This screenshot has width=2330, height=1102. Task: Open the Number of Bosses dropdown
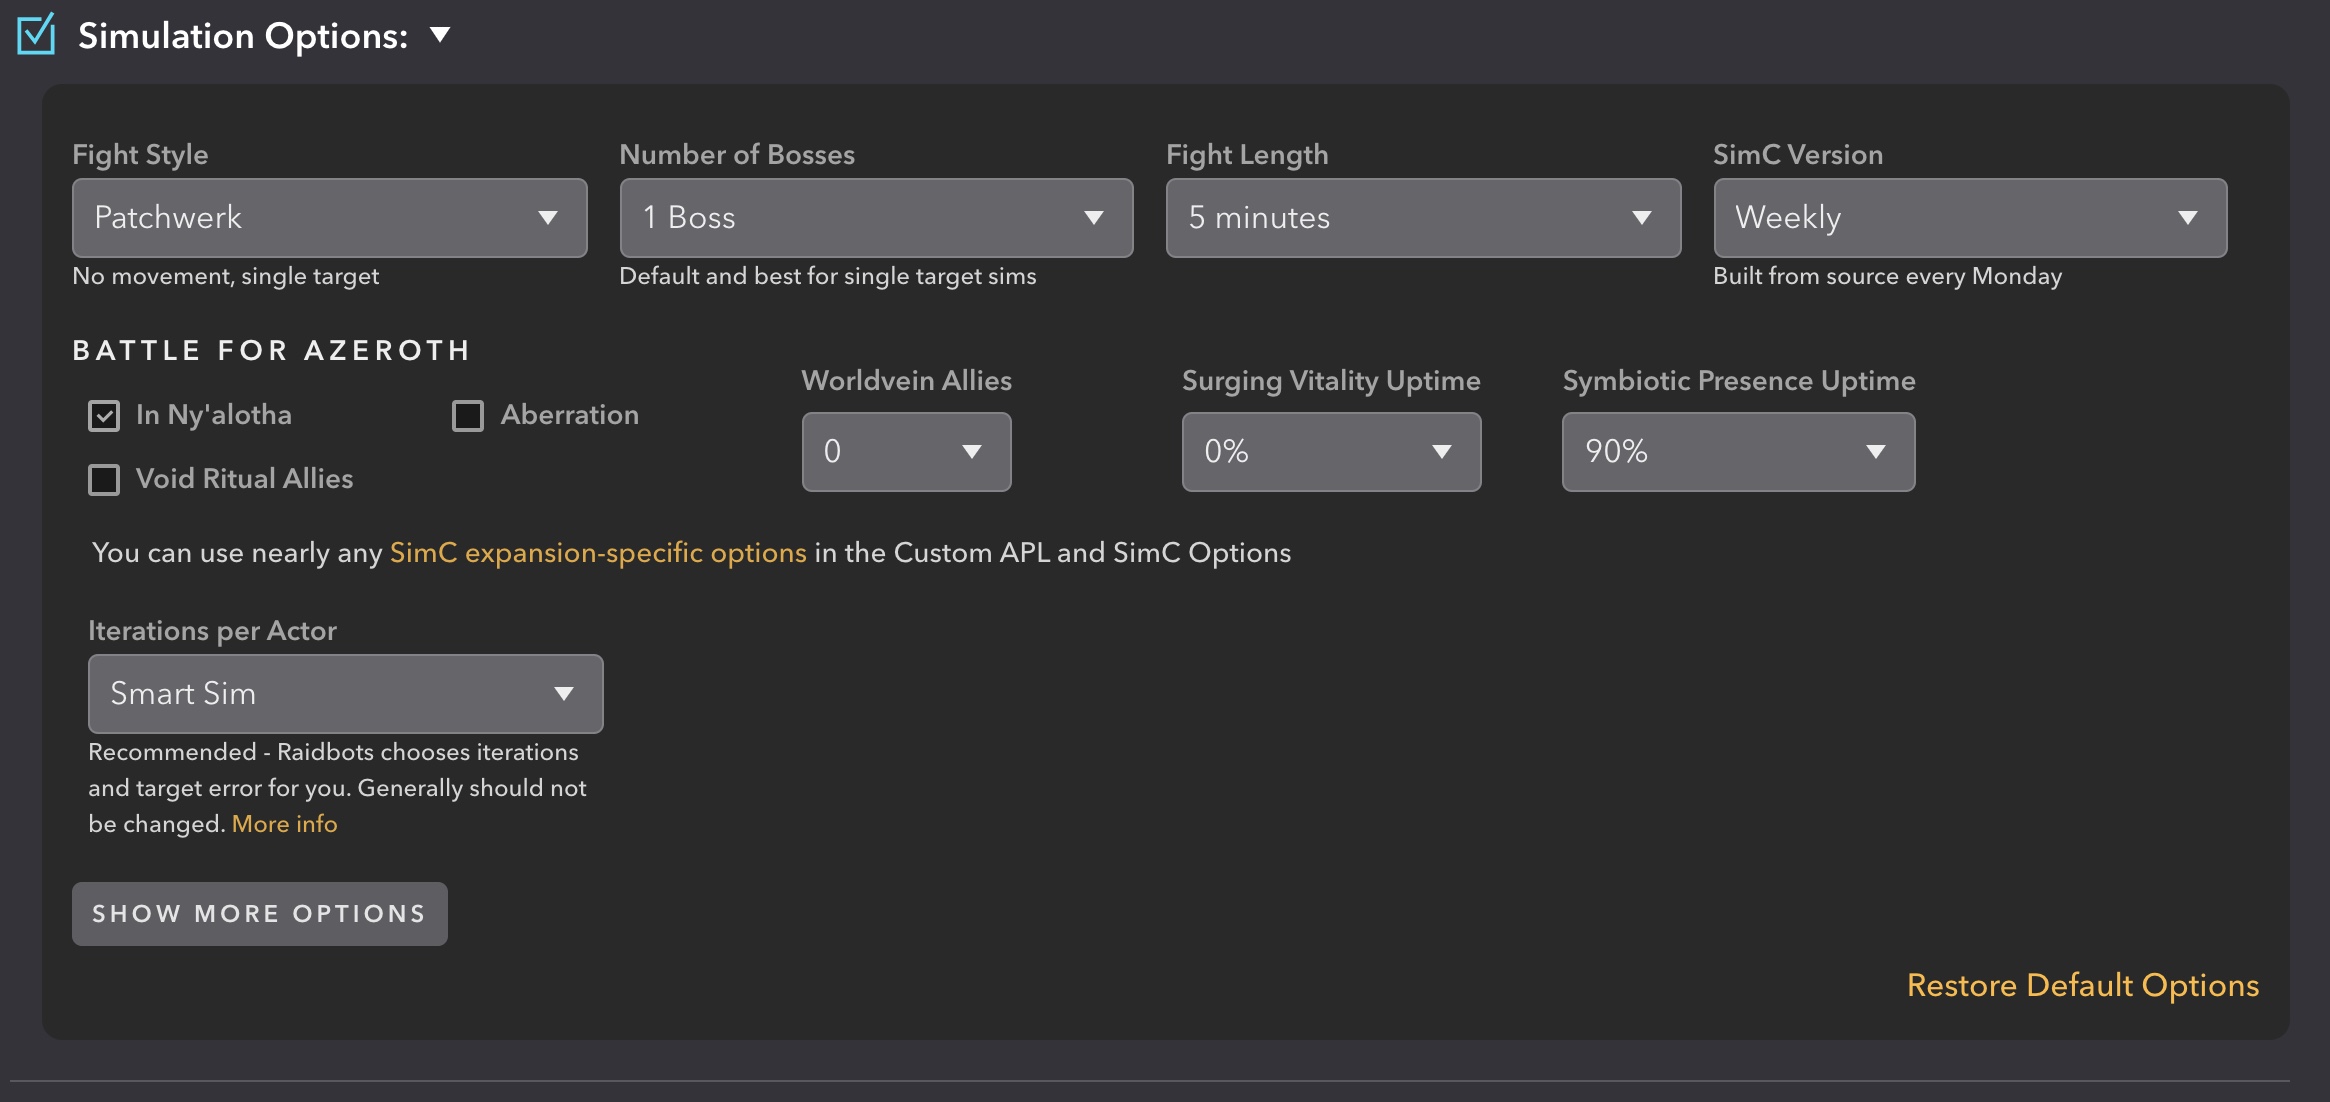point(876,218)
